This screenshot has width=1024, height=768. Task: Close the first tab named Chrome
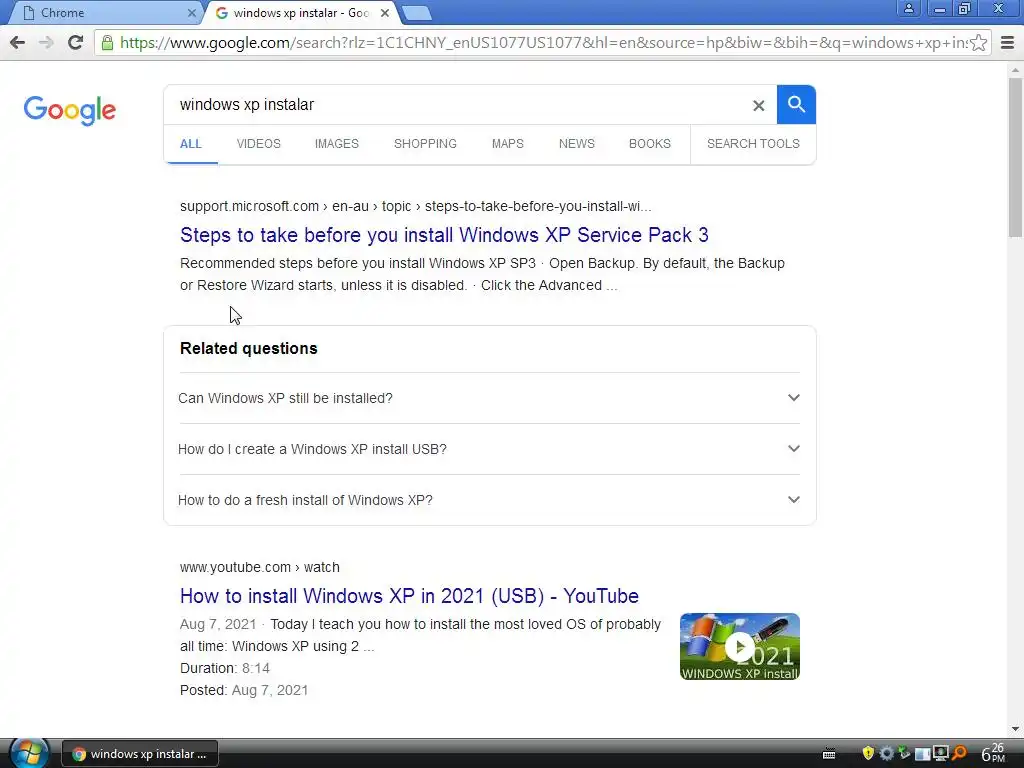pyautogui.click(x=191, y=13)
